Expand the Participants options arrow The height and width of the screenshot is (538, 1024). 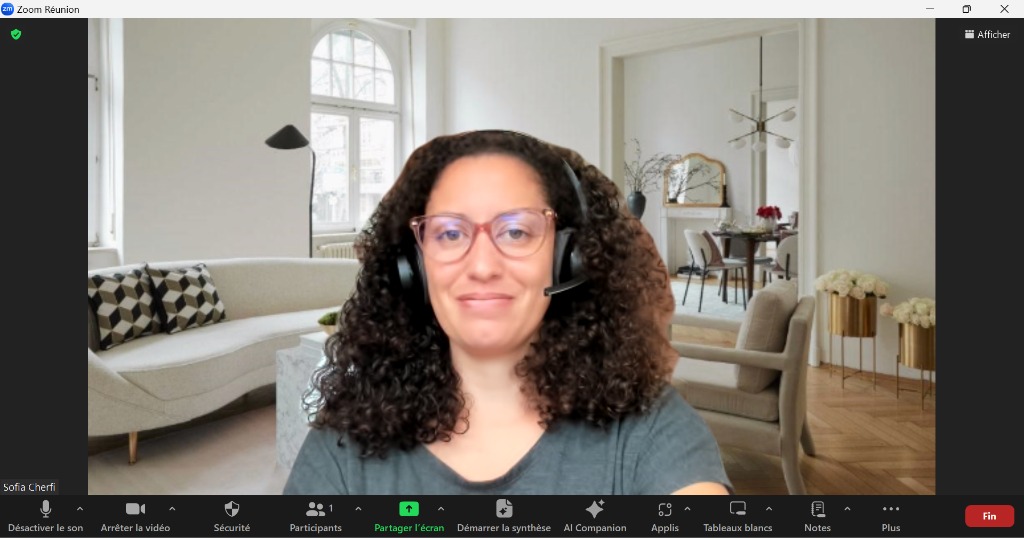[358, 508]
